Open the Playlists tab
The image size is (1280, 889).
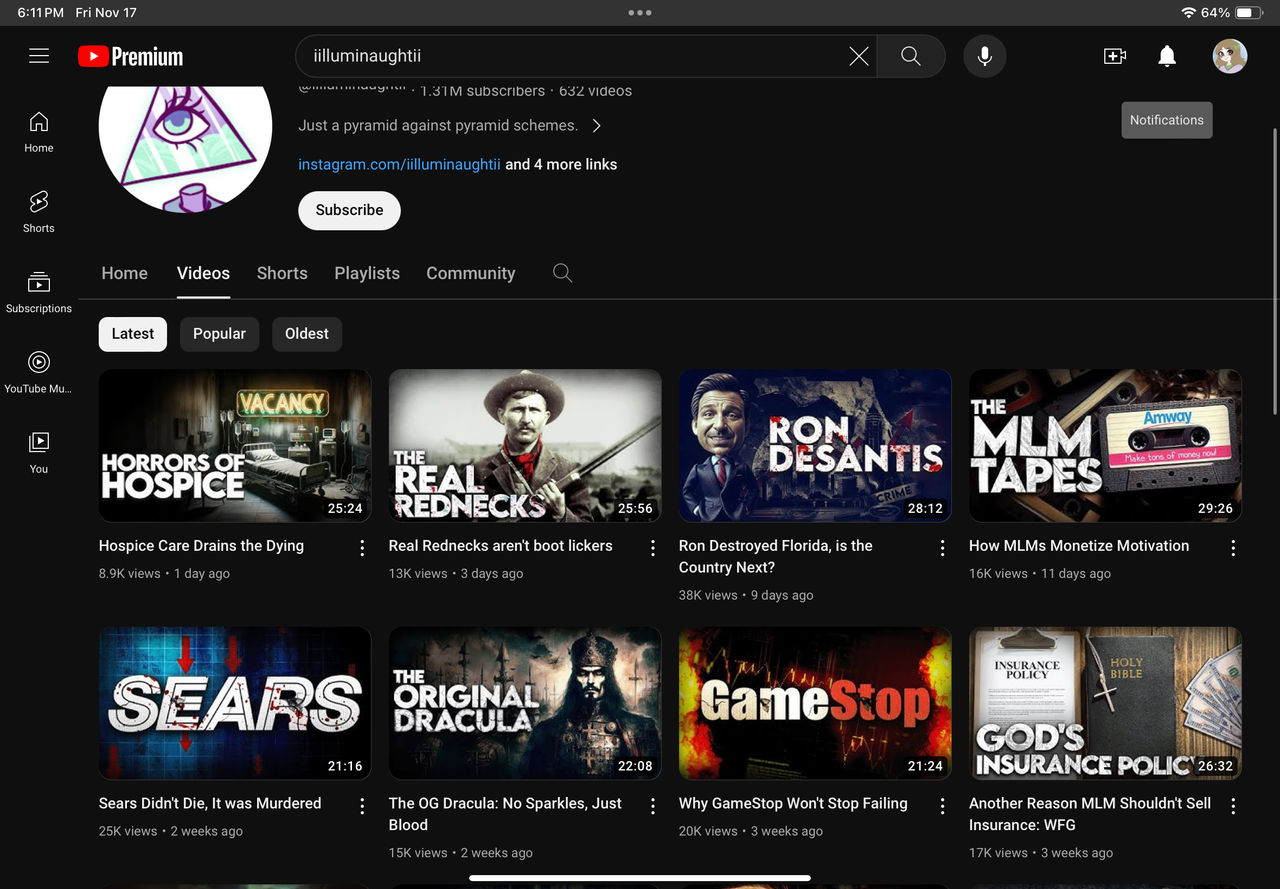367,273
